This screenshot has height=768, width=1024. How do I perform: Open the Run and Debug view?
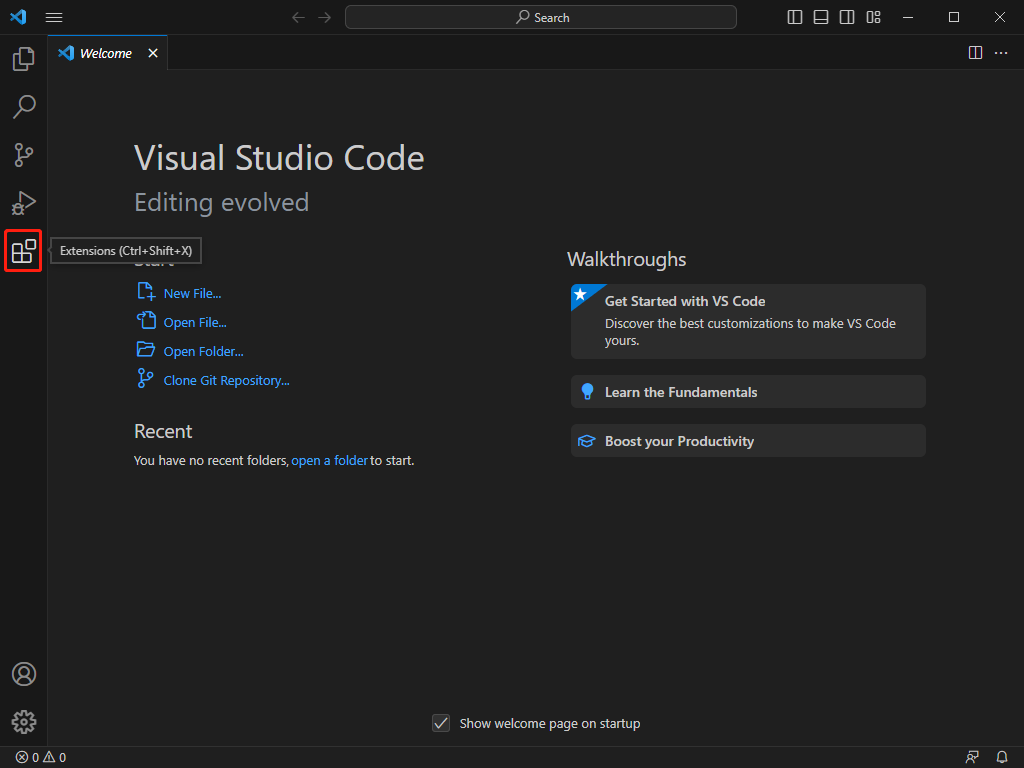[x=24, y=203]
